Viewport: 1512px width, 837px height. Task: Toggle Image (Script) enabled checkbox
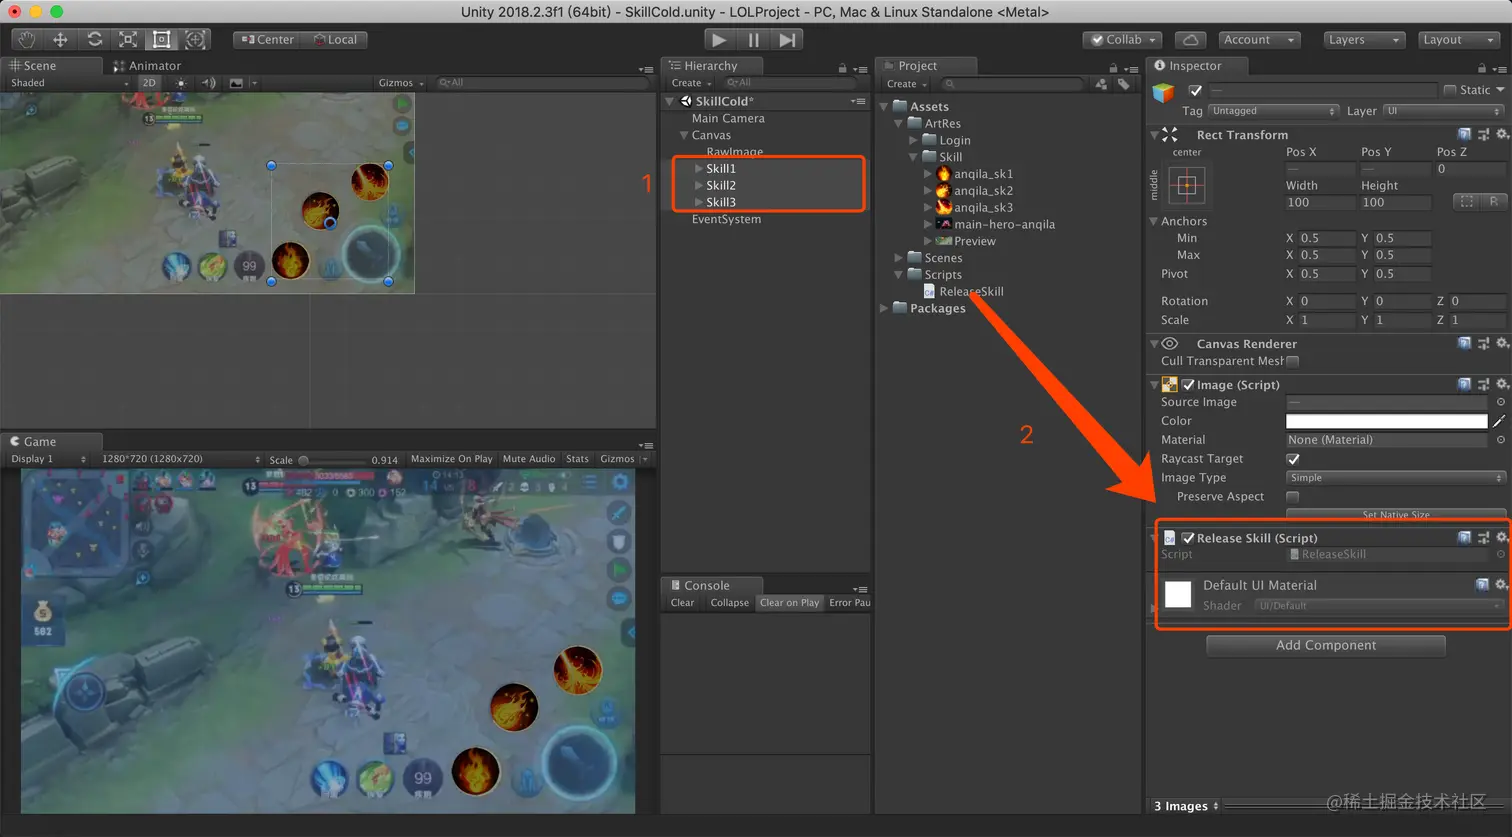1188,385
